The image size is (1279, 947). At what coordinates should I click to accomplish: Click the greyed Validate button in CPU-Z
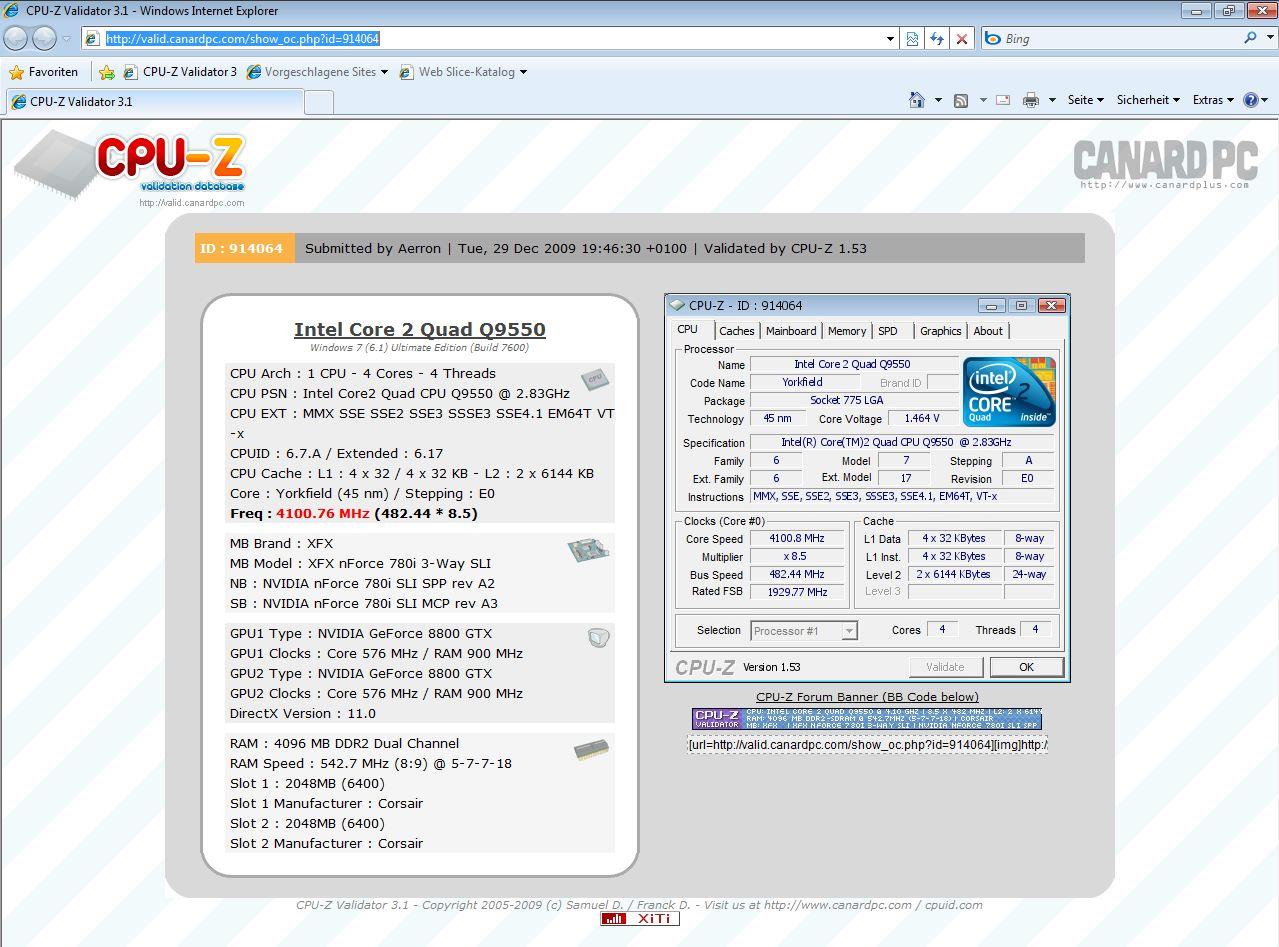[945, 667]
